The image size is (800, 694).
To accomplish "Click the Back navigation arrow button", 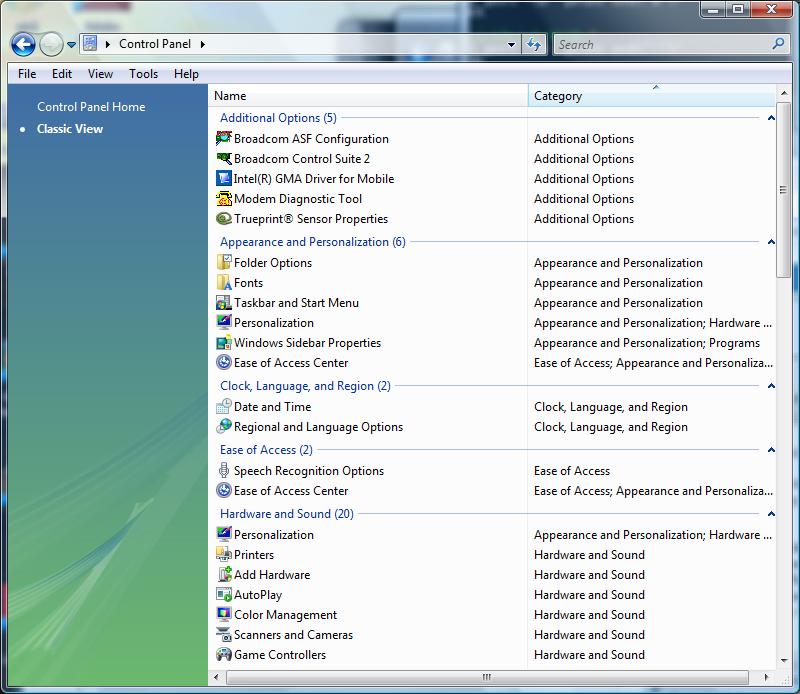I will [23, 44].
